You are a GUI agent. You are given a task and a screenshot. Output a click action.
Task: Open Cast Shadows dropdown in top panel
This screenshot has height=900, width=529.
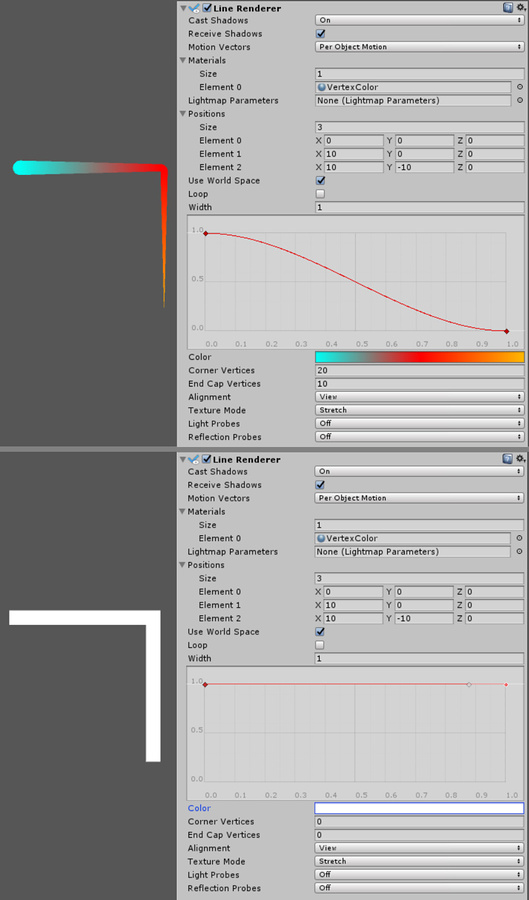(x=419, y=20)
